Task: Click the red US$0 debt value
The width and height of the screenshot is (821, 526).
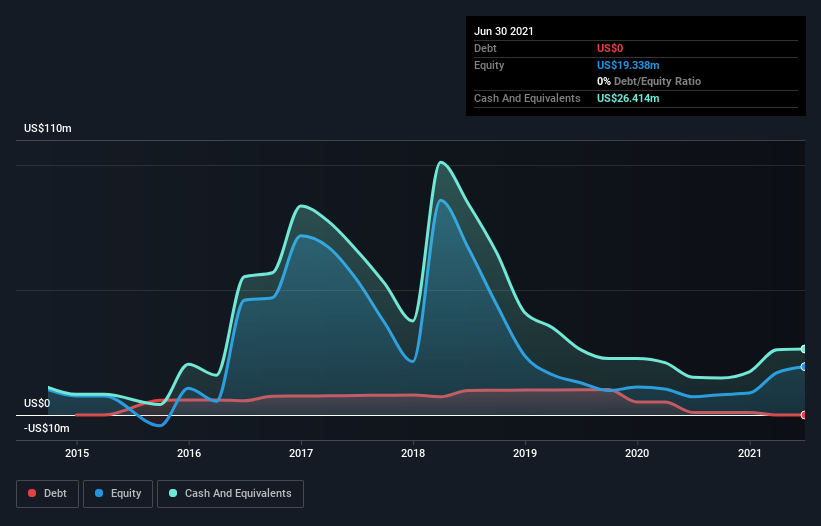Action: (610, 48)
